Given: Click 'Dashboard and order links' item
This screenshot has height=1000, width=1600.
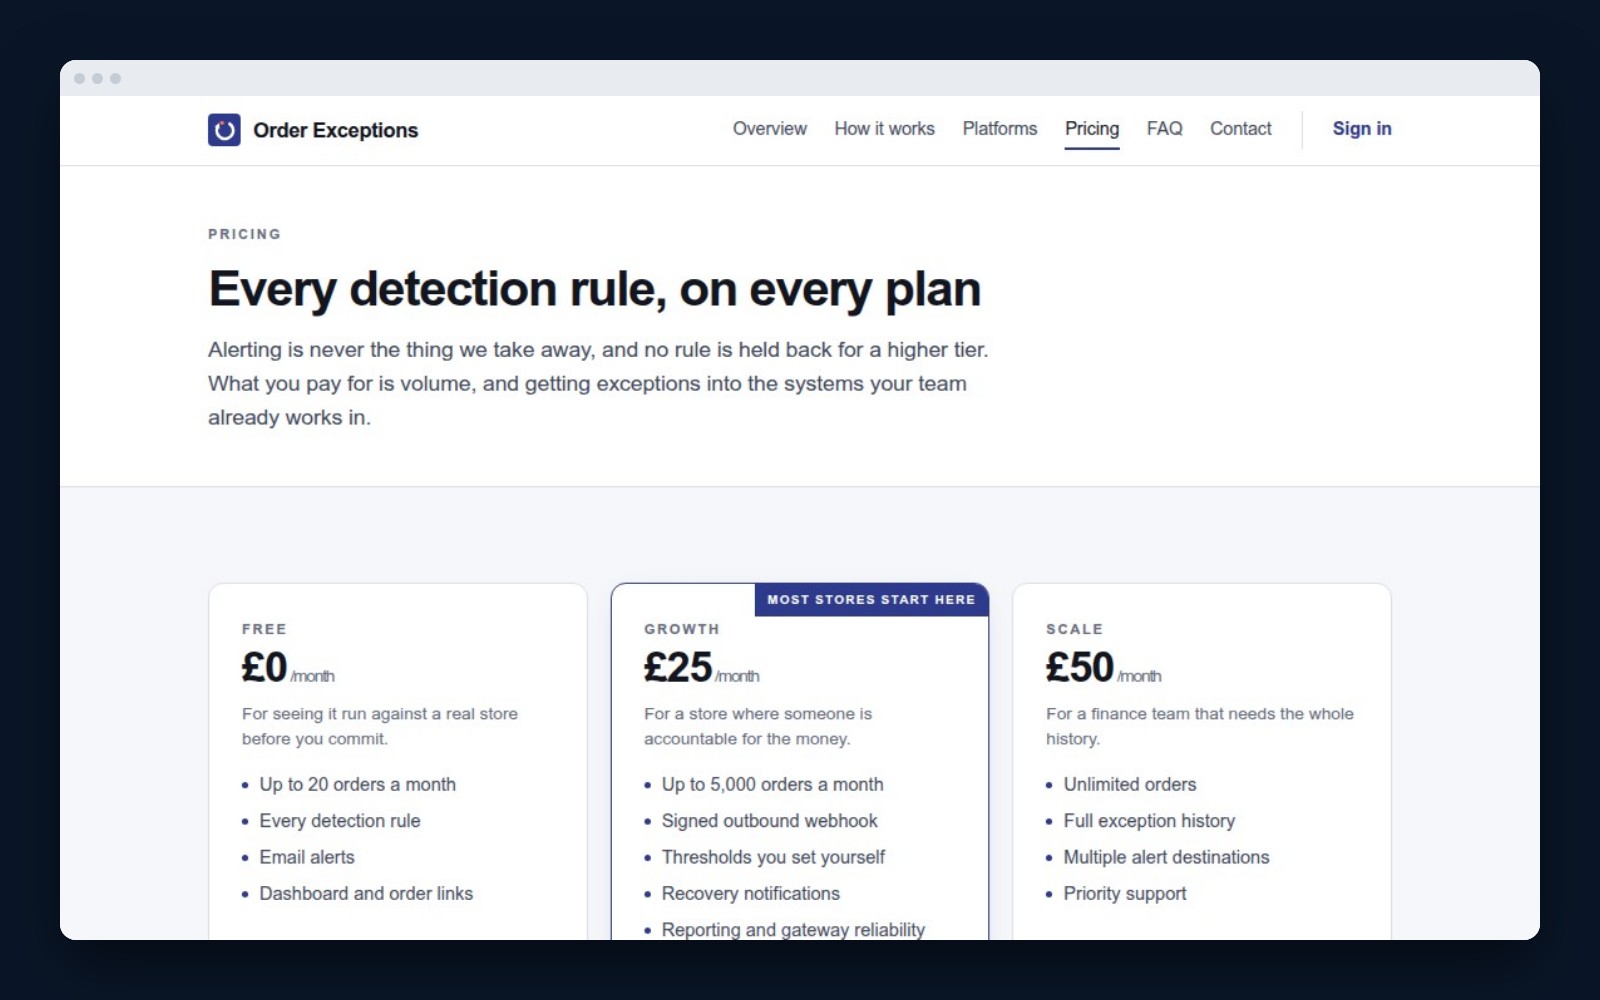Looking at the screenshot, I should pos(366,893).
